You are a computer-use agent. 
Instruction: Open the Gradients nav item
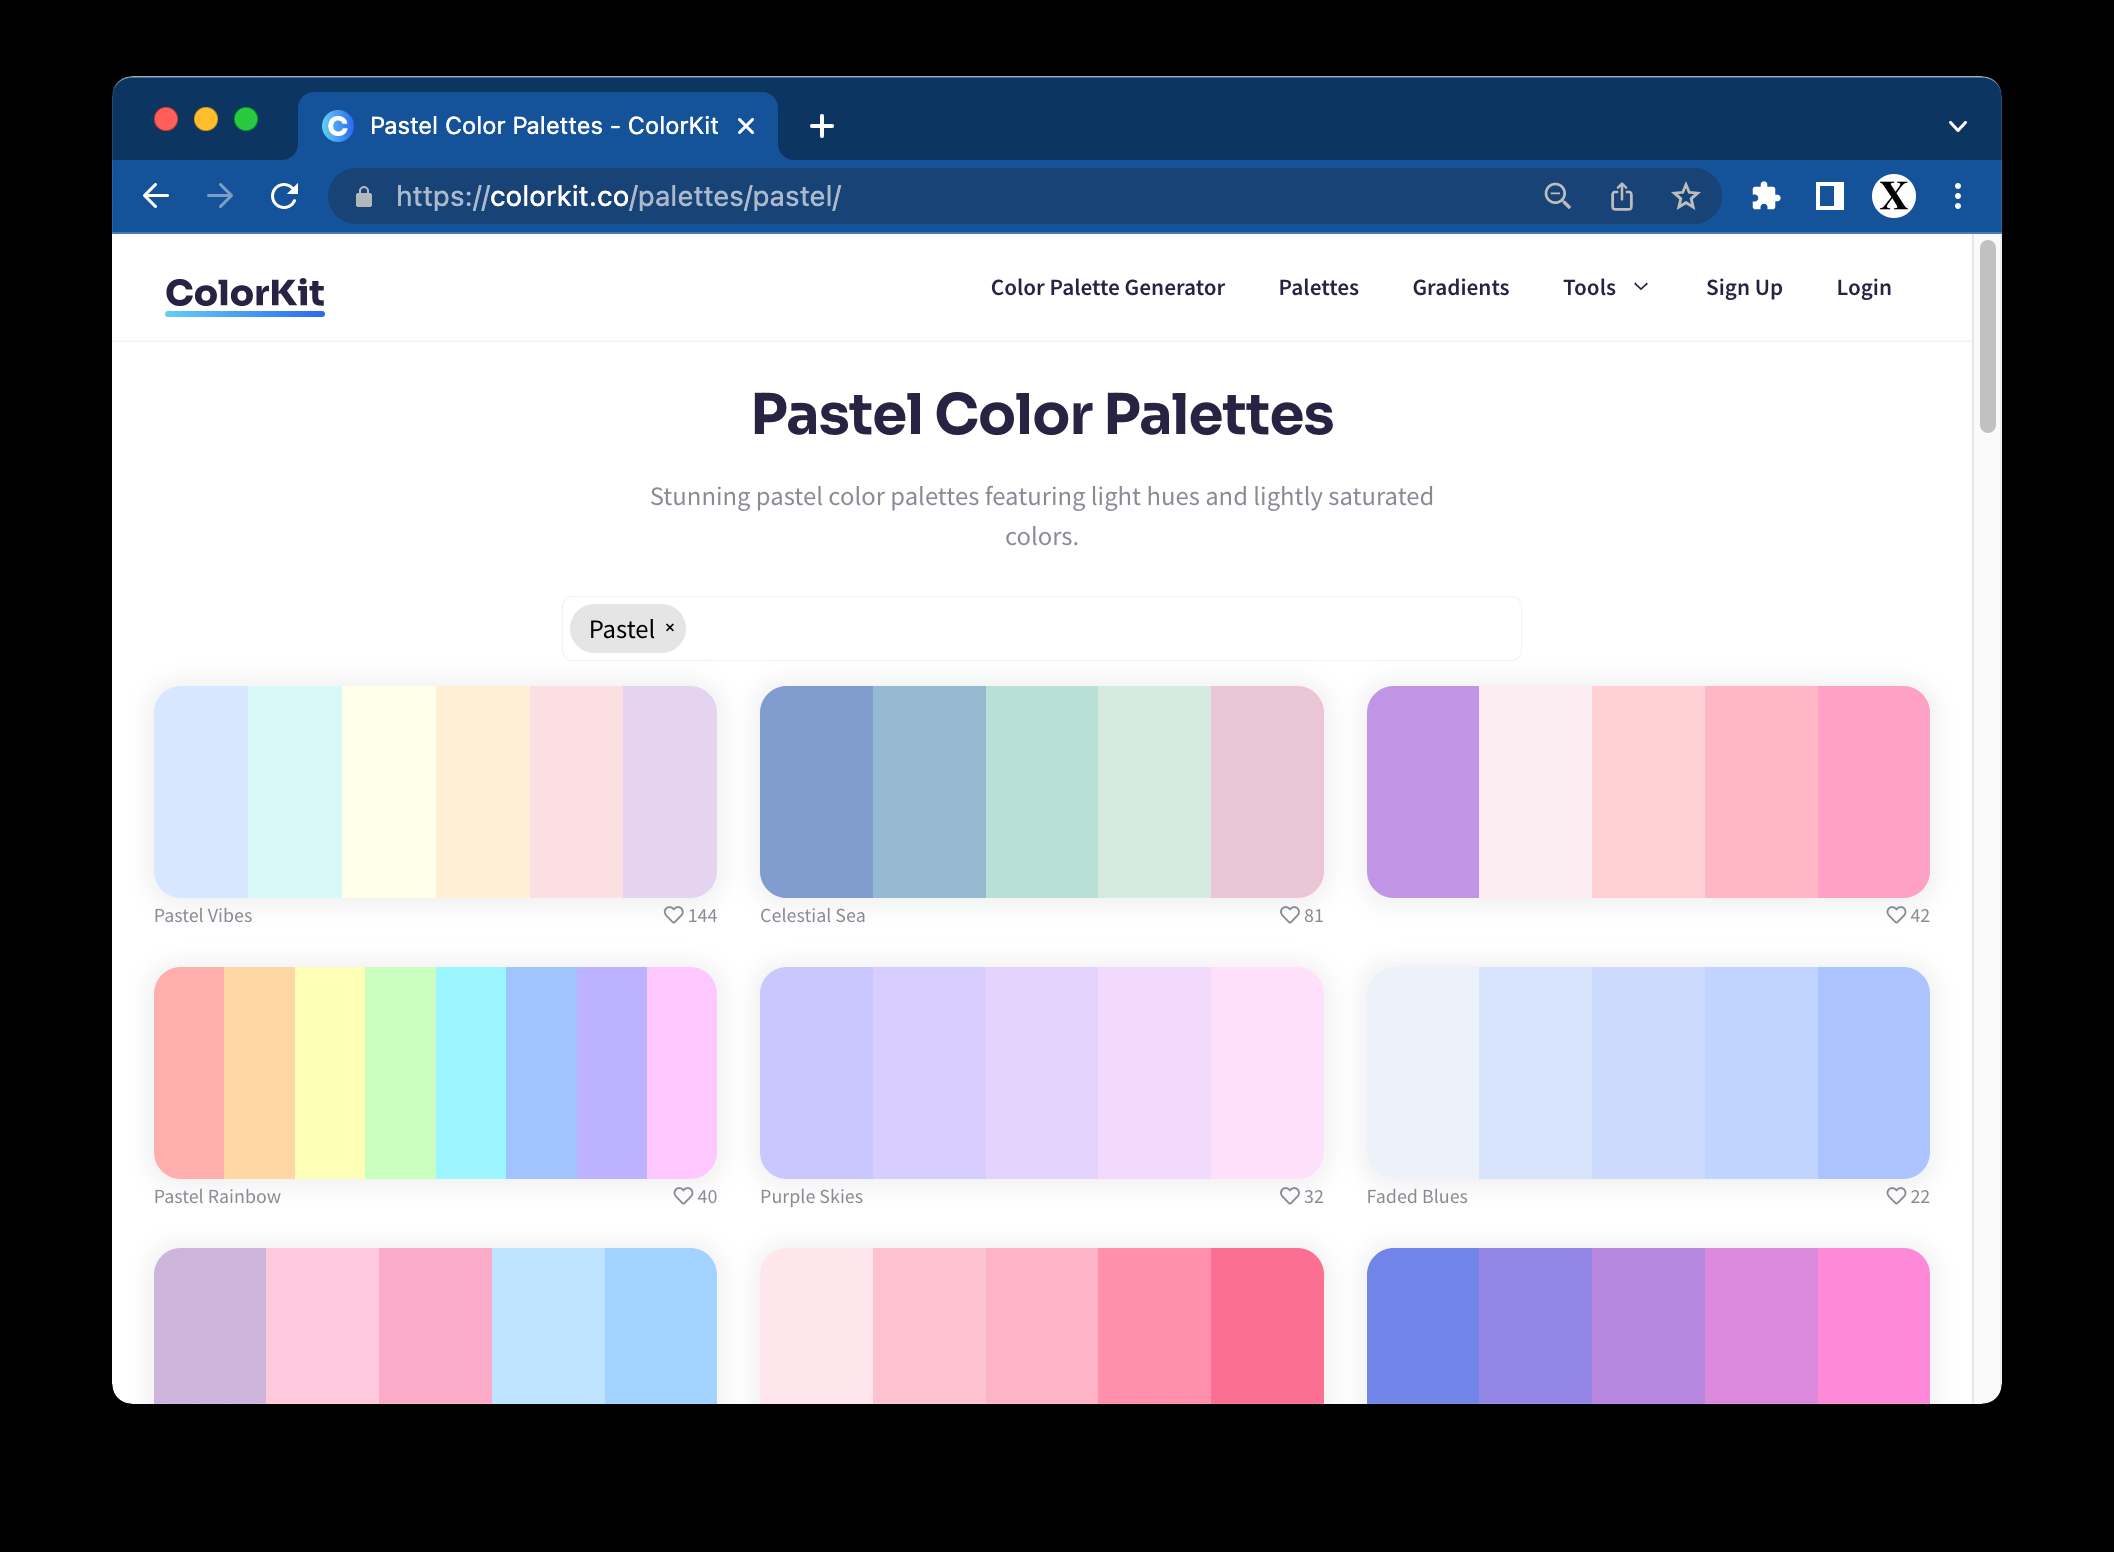(x=1460, y=288)
